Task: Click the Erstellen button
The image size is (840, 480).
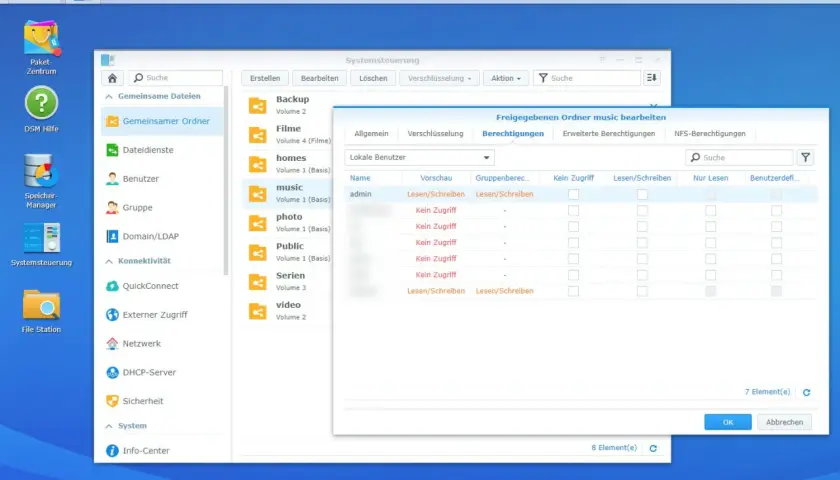Action: coord(265,78)
